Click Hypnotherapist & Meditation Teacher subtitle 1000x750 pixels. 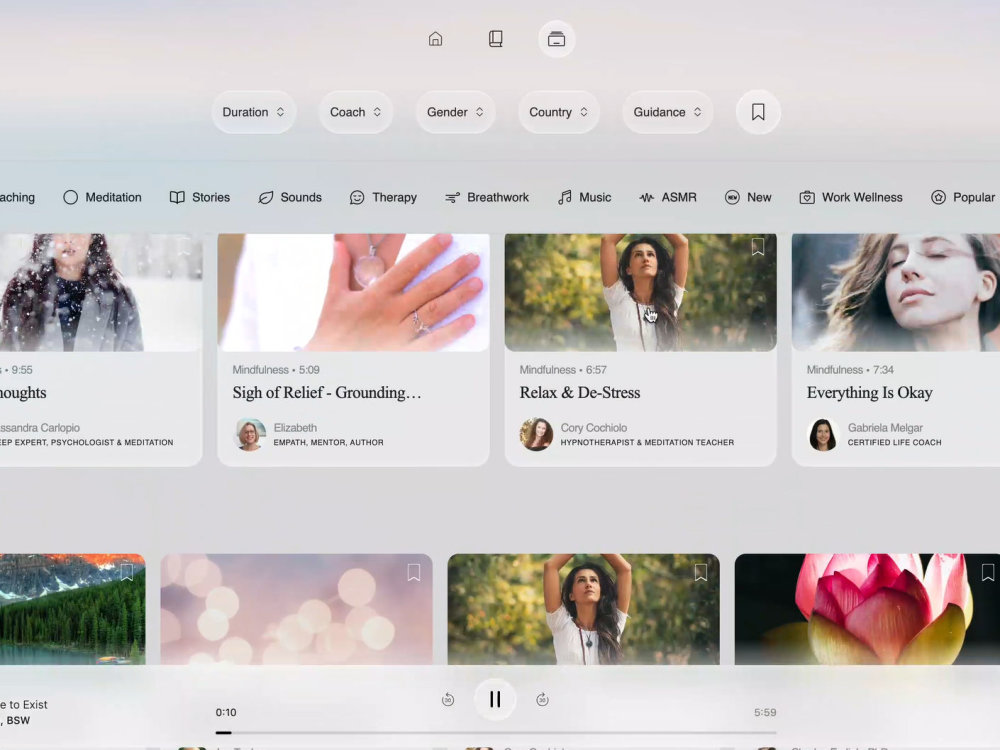click(x=647, y=443)
